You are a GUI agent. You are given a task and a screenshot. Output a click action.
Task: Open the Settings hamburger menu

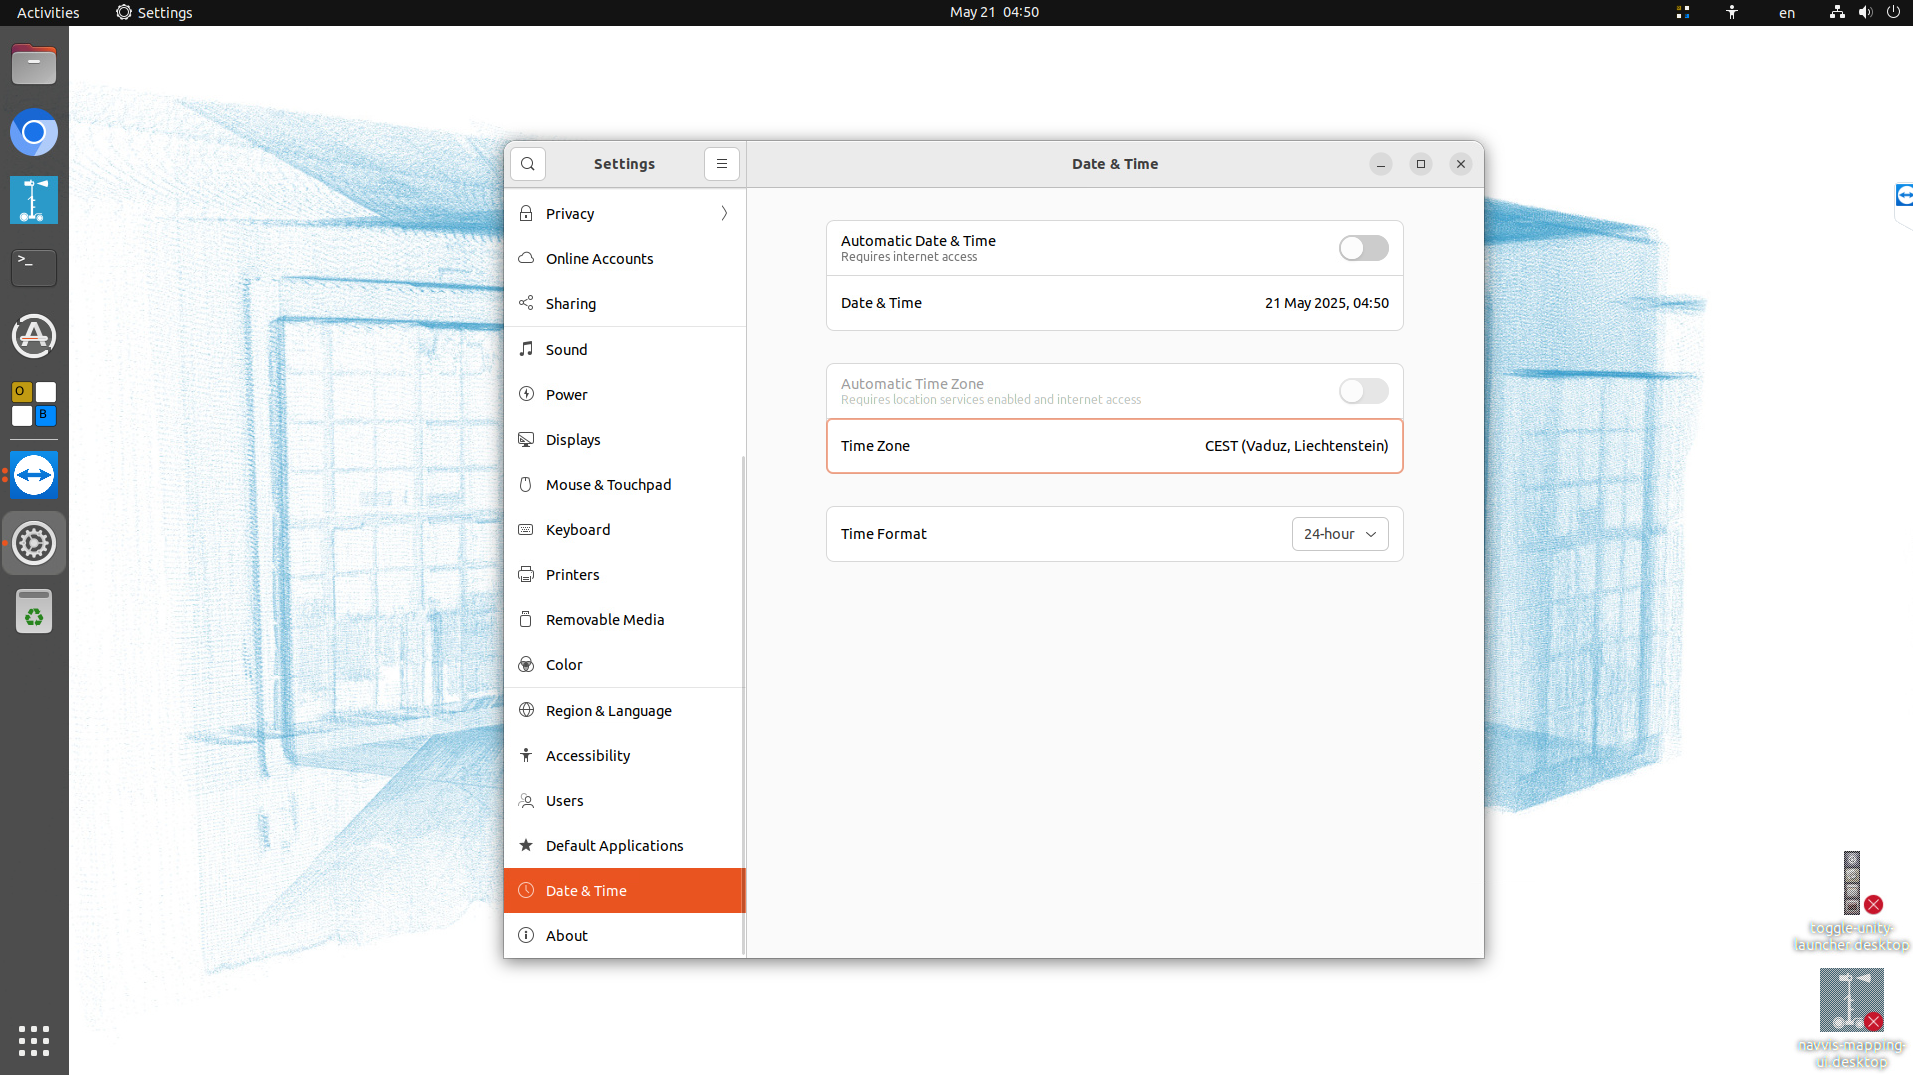721,164
